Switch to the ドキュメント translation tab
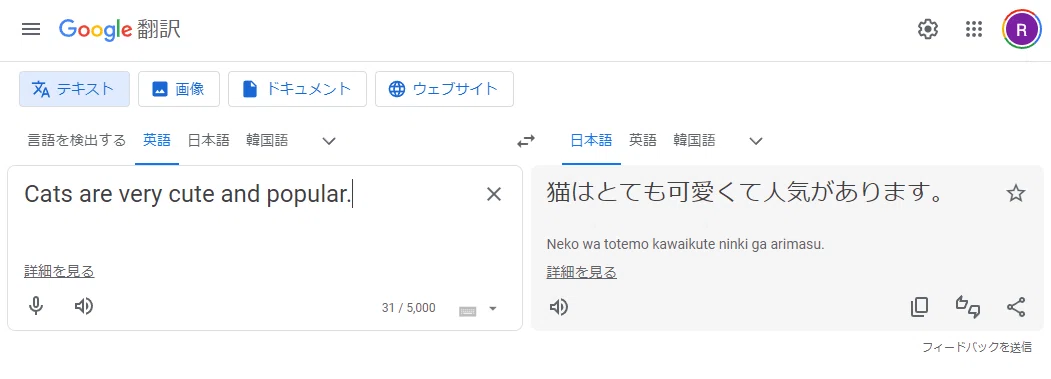 297,89
